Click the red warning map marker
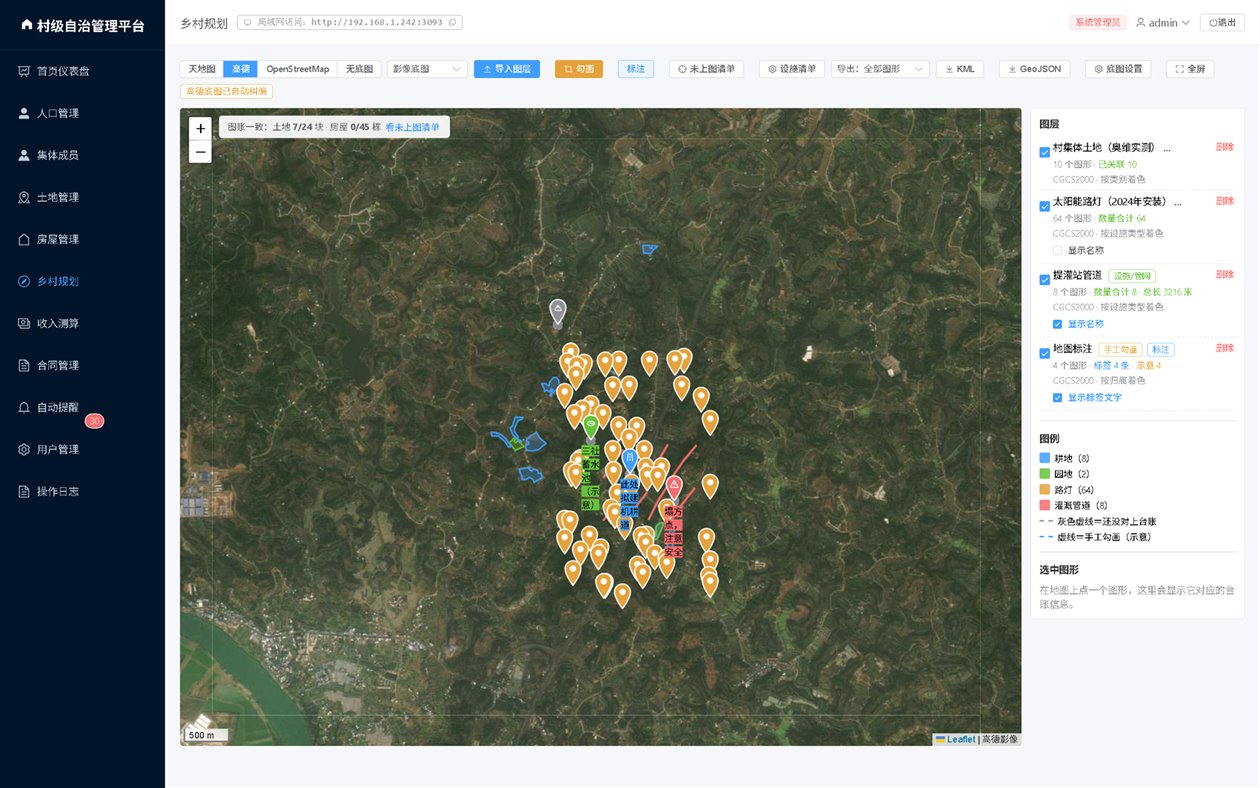Viewport: 1260px width, 788px height. (674, 489)
